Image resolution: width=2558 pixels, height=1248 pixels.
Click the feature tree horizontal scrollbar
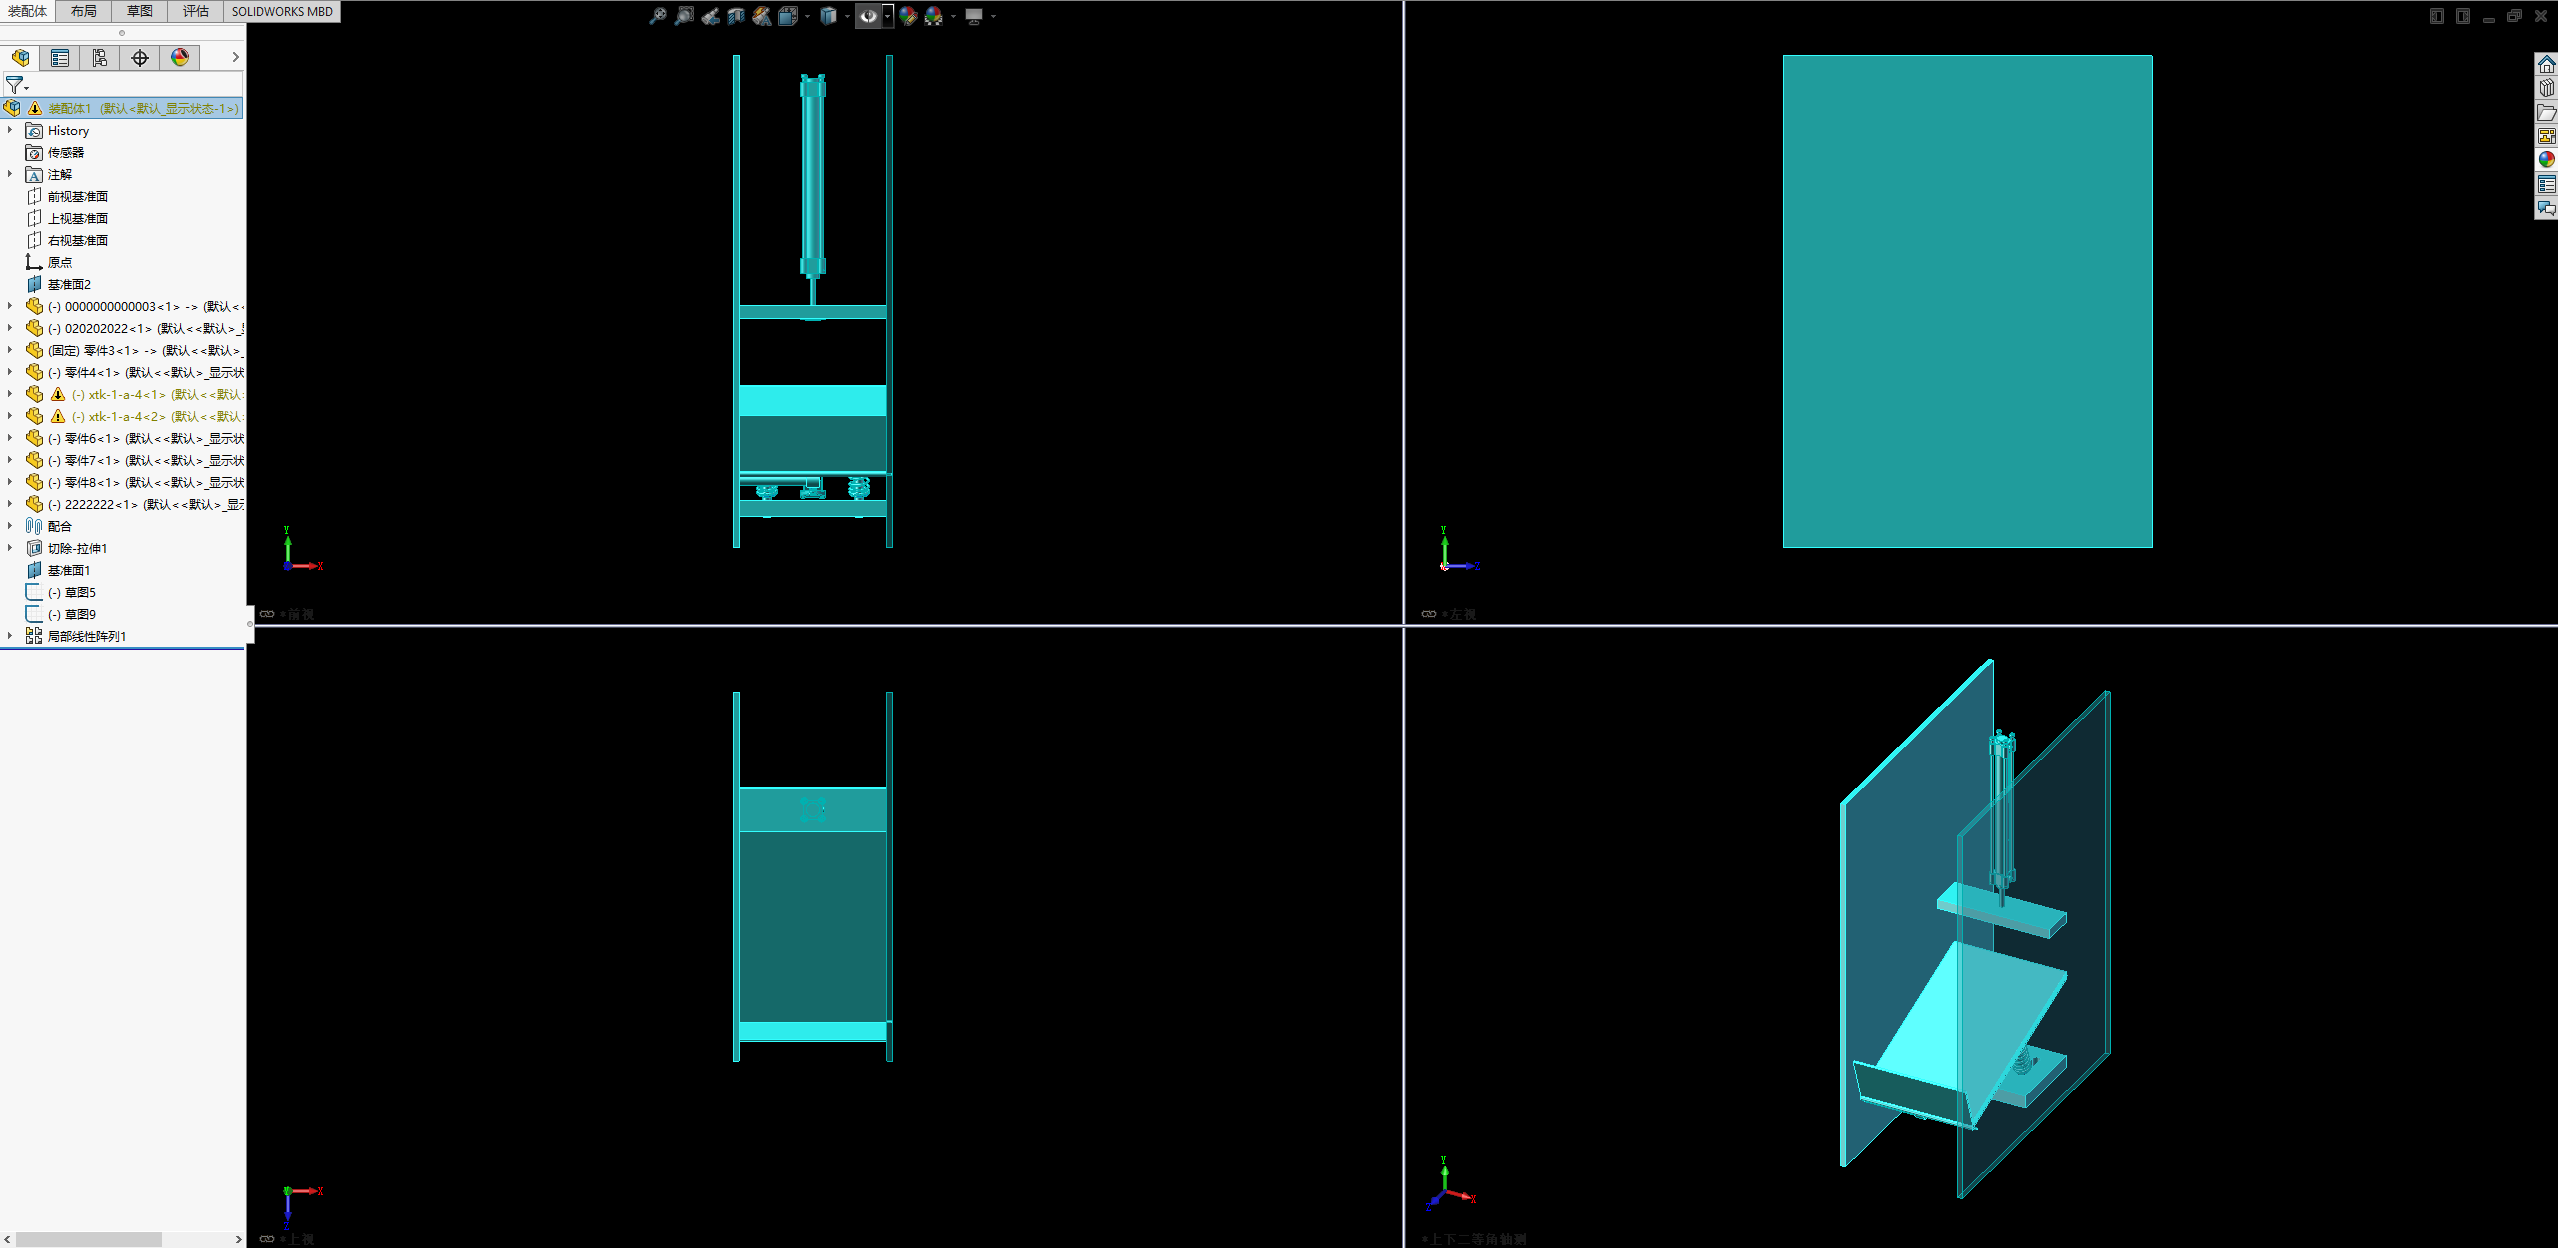(x=90, y=1239)
